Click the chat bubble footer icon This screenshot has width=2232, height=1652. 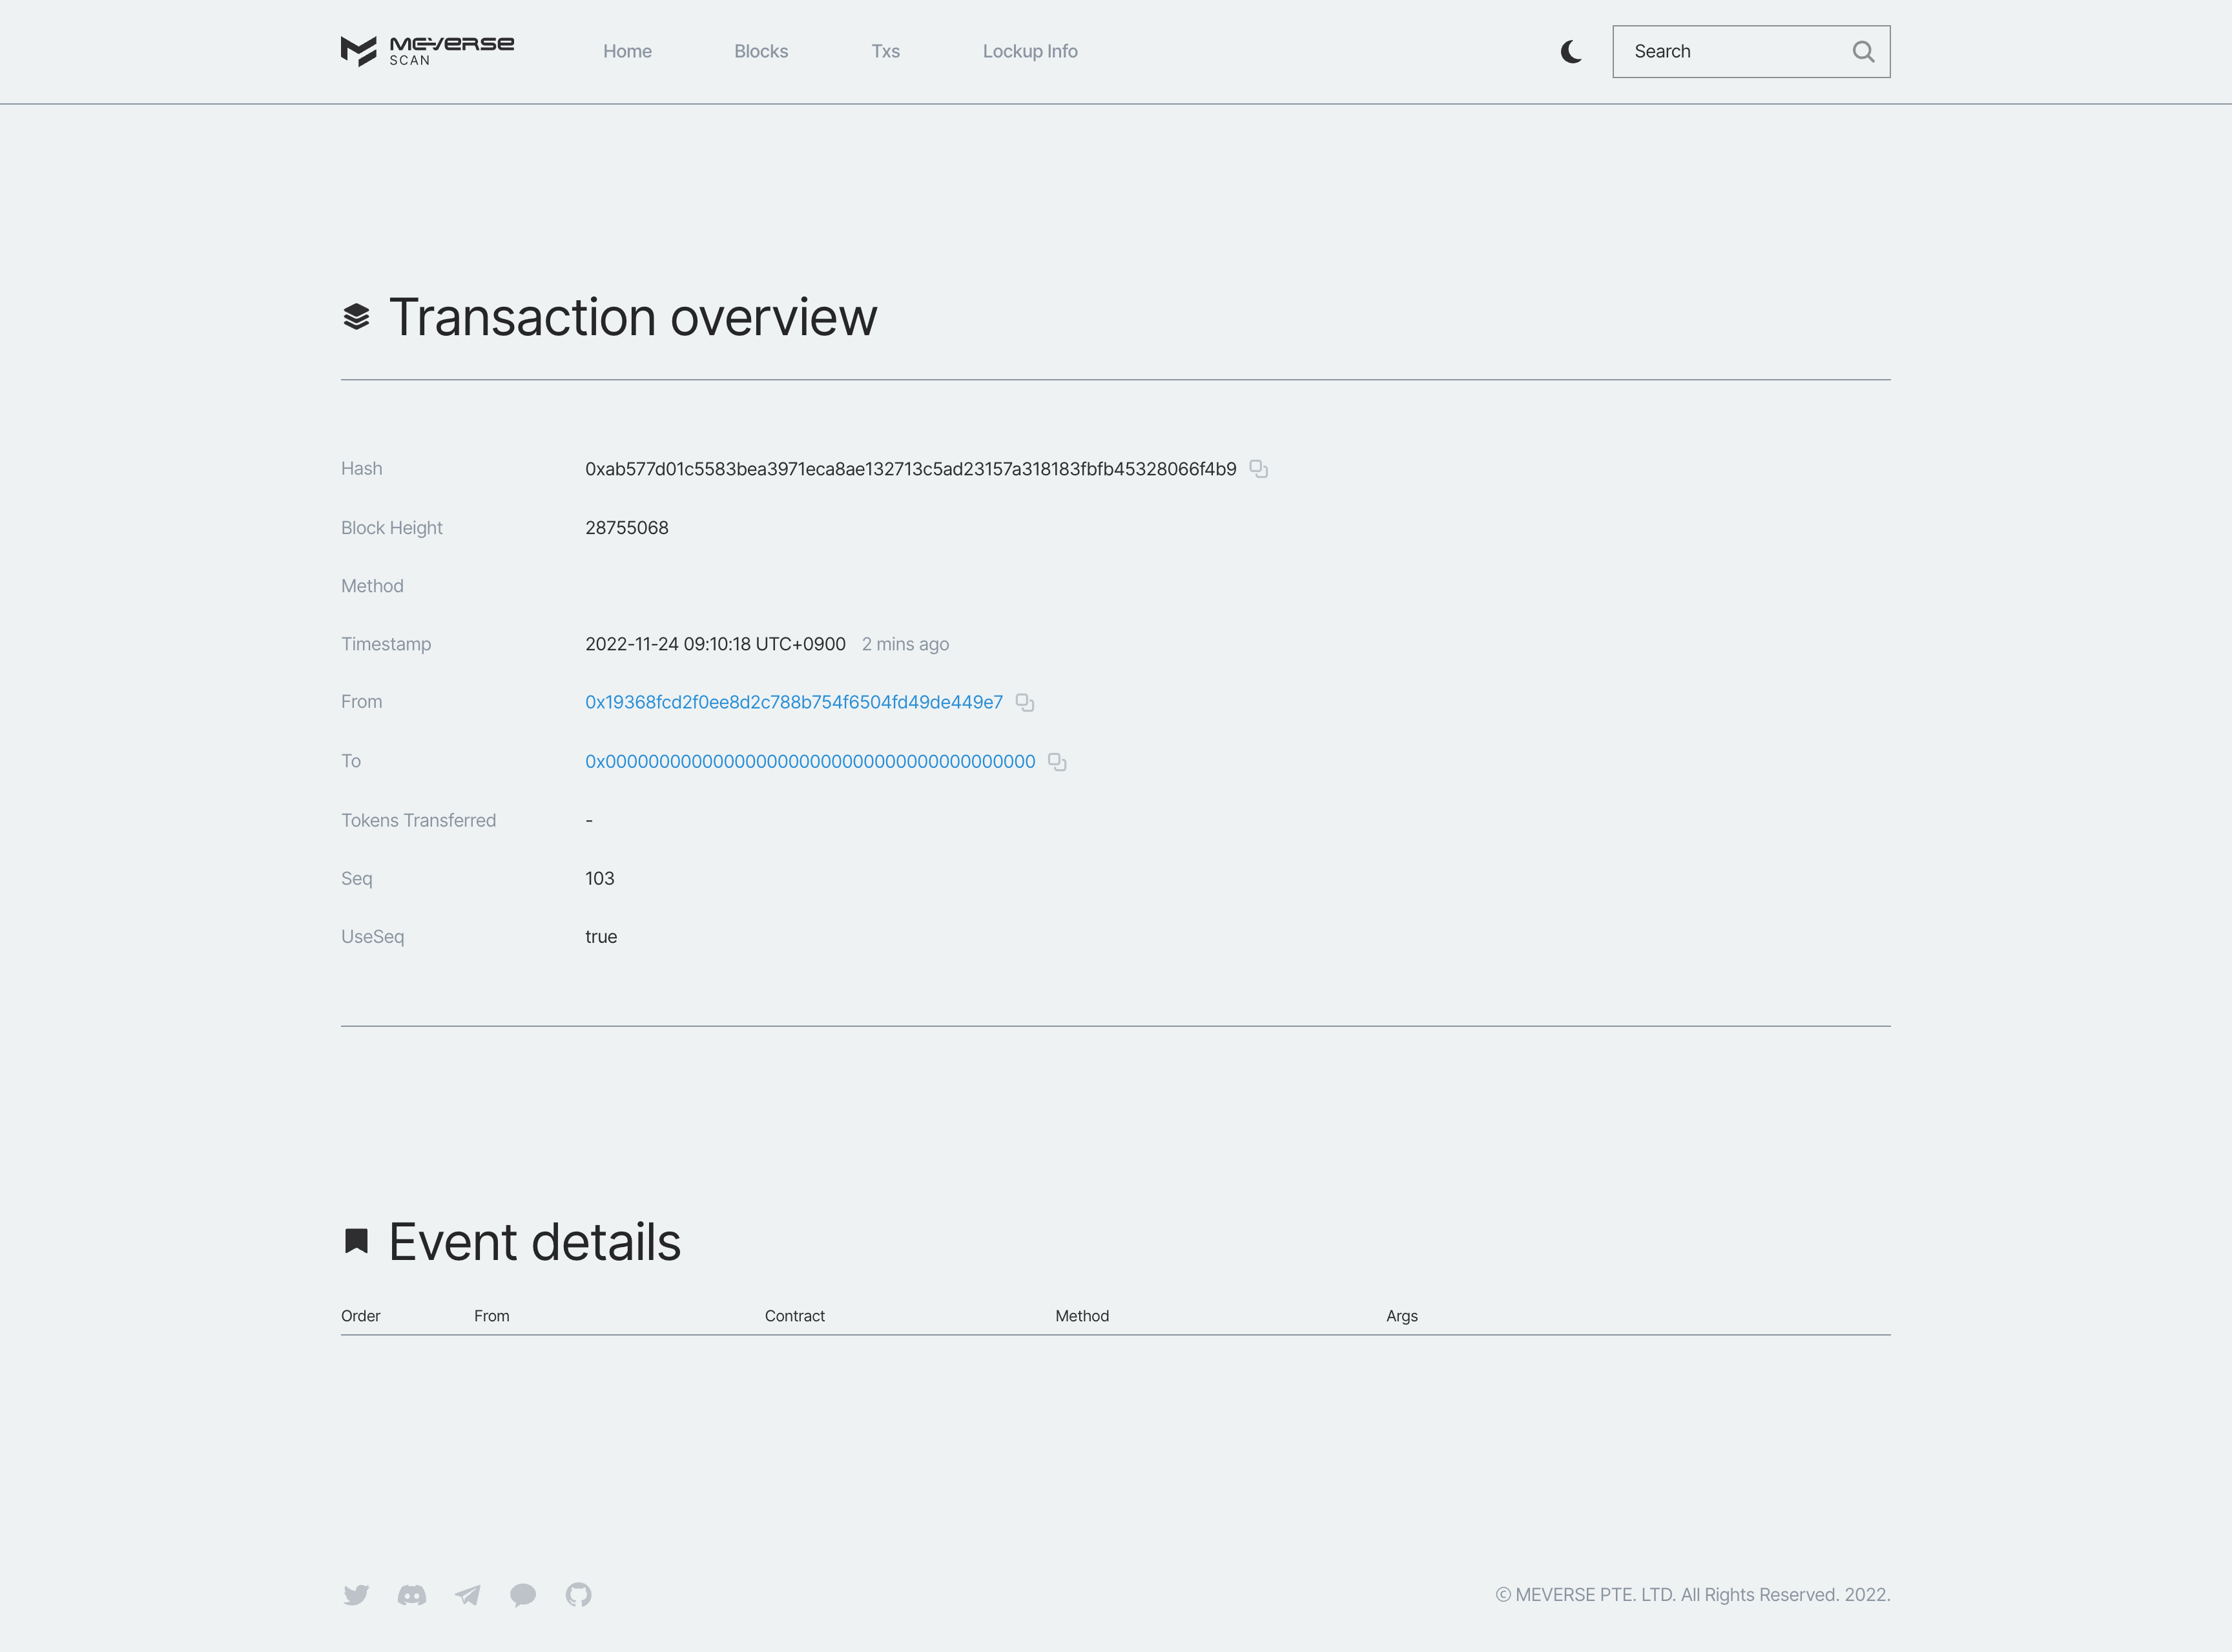(x=523, y=1595)
